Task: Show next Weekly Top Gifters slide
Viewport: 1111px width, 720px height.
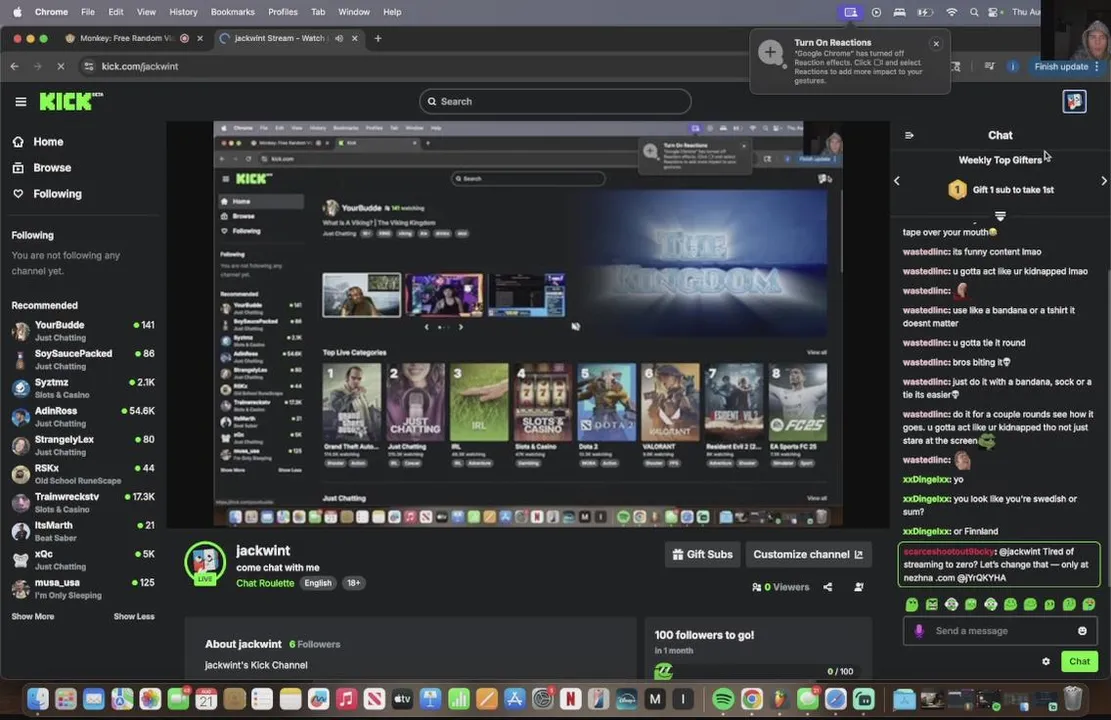Action: pyautogui.click(x=1103, y=181)
